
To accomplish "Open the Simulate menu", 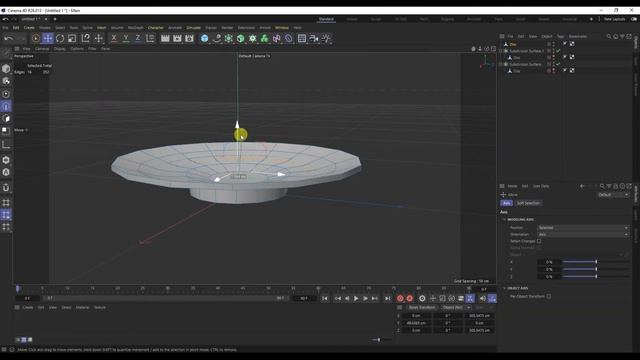I will coord(193,28).
